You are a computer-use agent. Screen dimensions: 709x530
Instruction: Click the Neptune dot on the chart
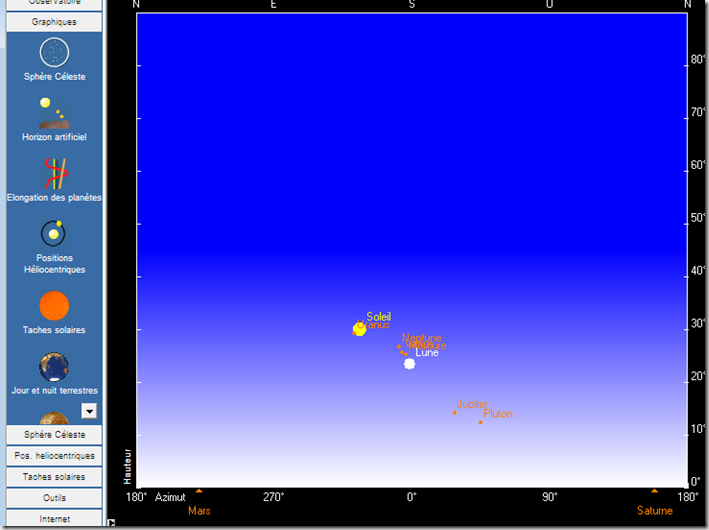click(399, 347)
